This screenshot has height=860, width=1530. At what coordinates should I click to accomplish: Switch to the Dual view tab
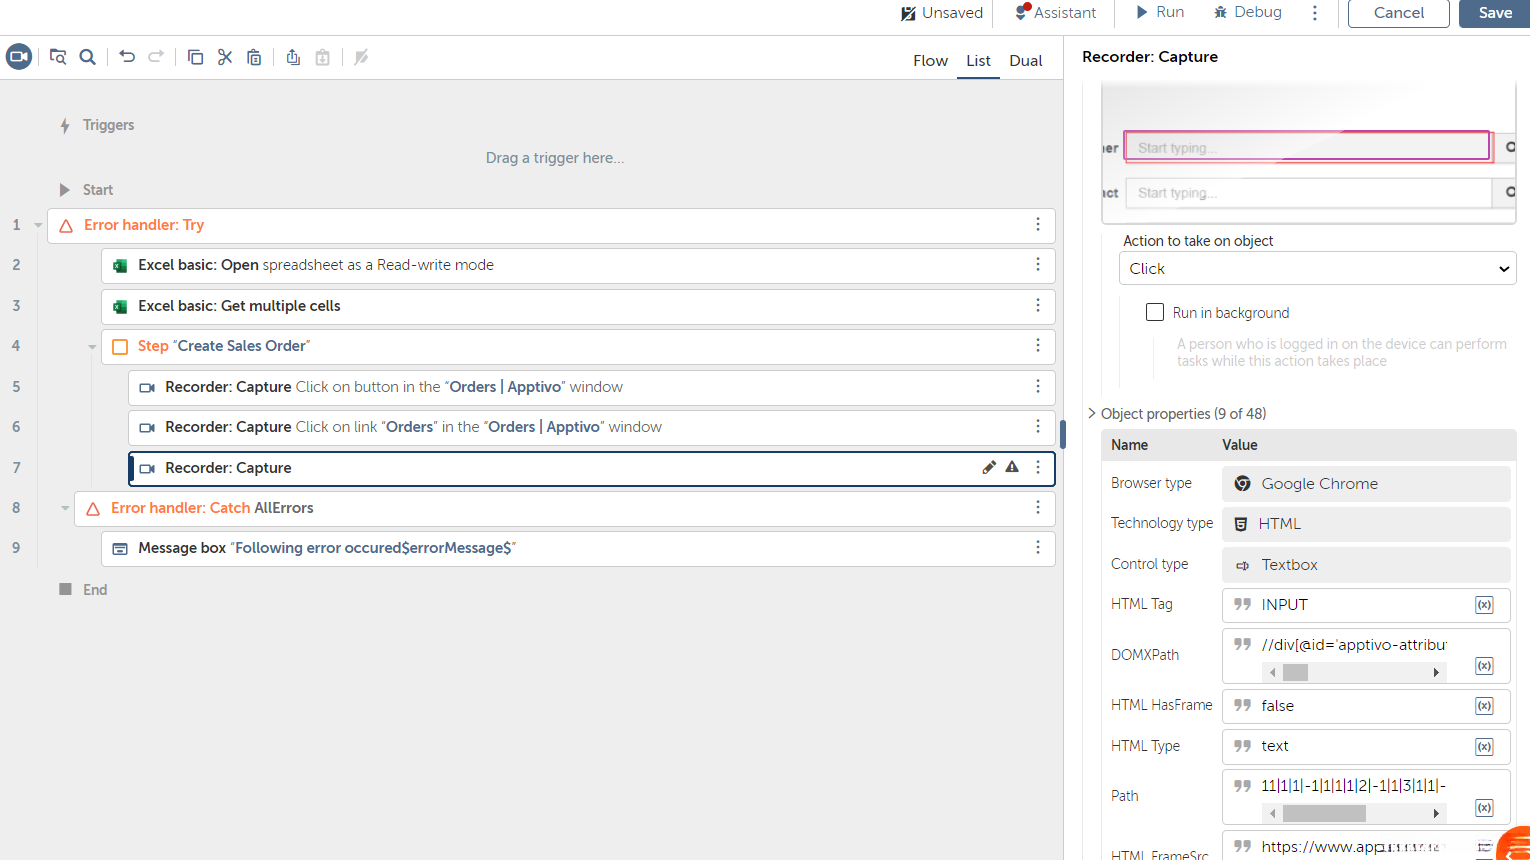[1026, 61]
